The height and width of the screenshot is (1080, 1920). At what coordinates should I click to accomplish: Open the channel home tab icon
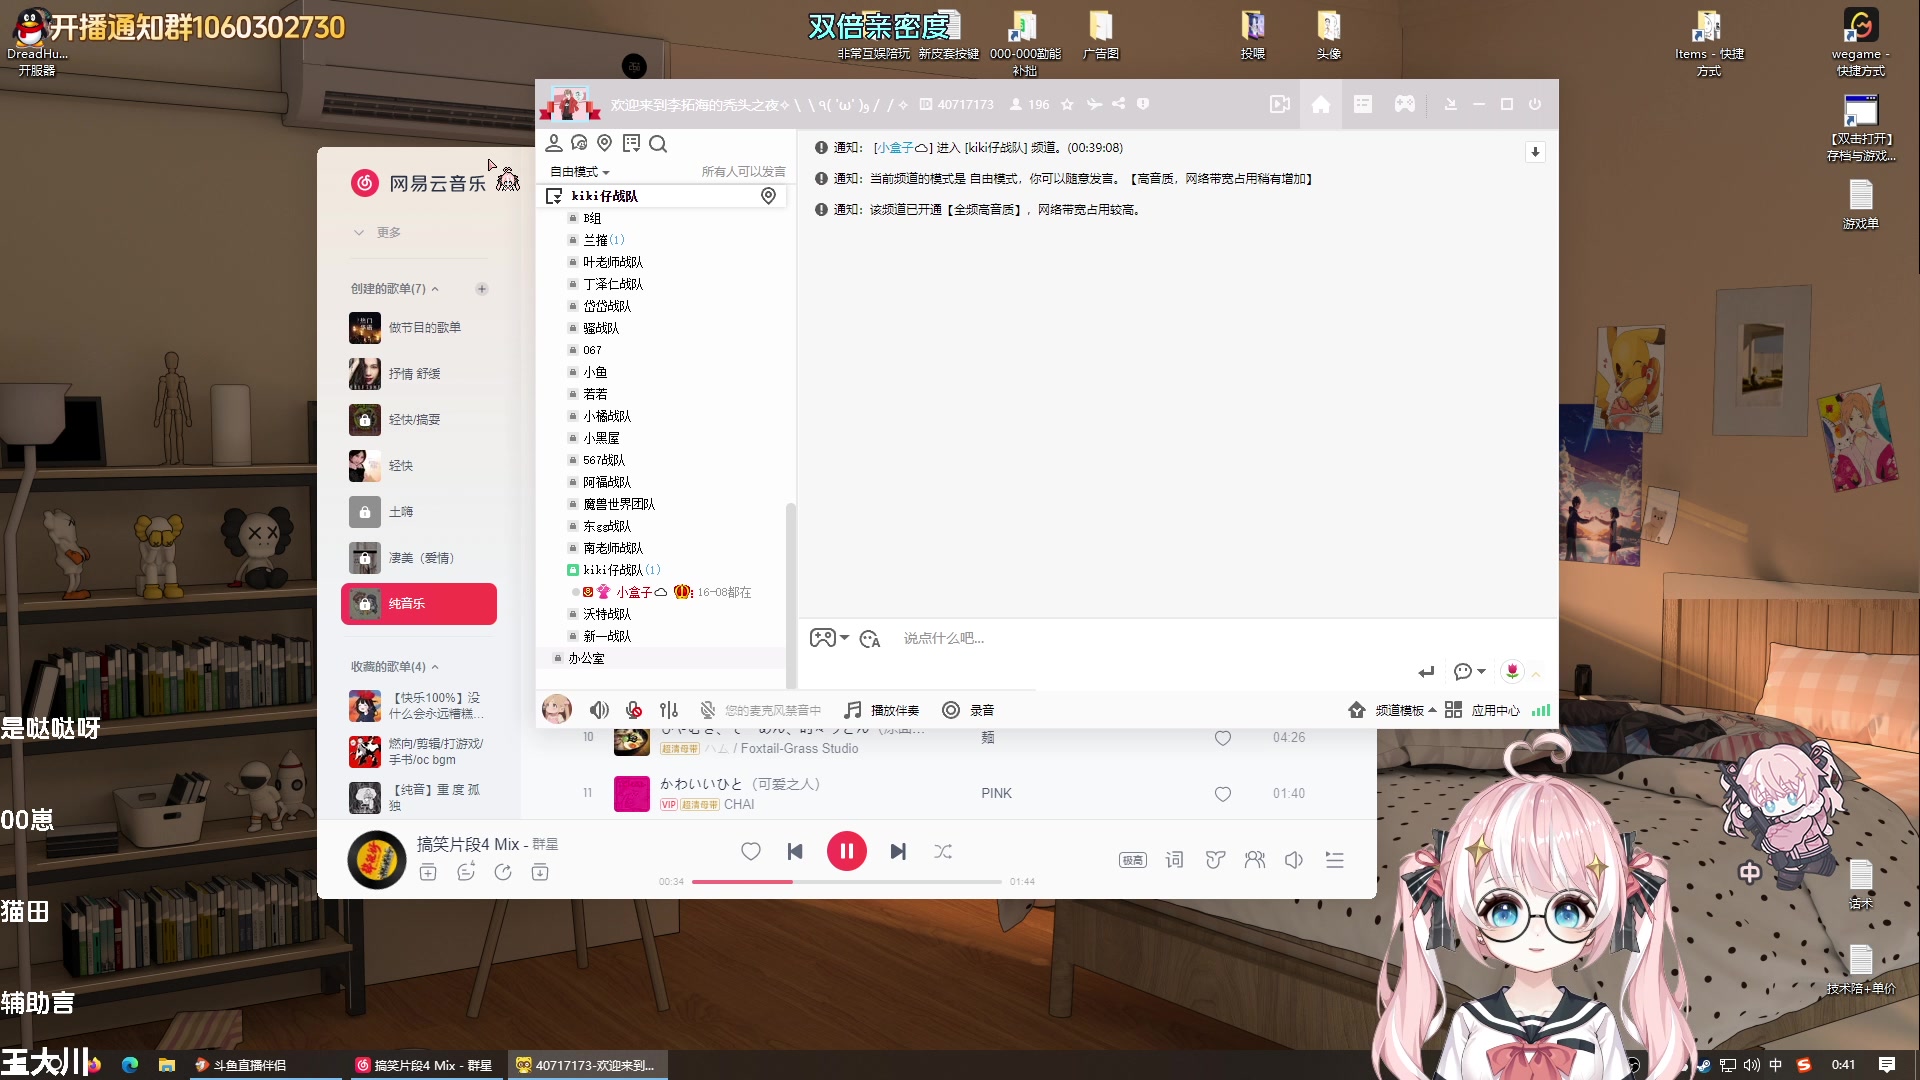(x=1321, y=104)
